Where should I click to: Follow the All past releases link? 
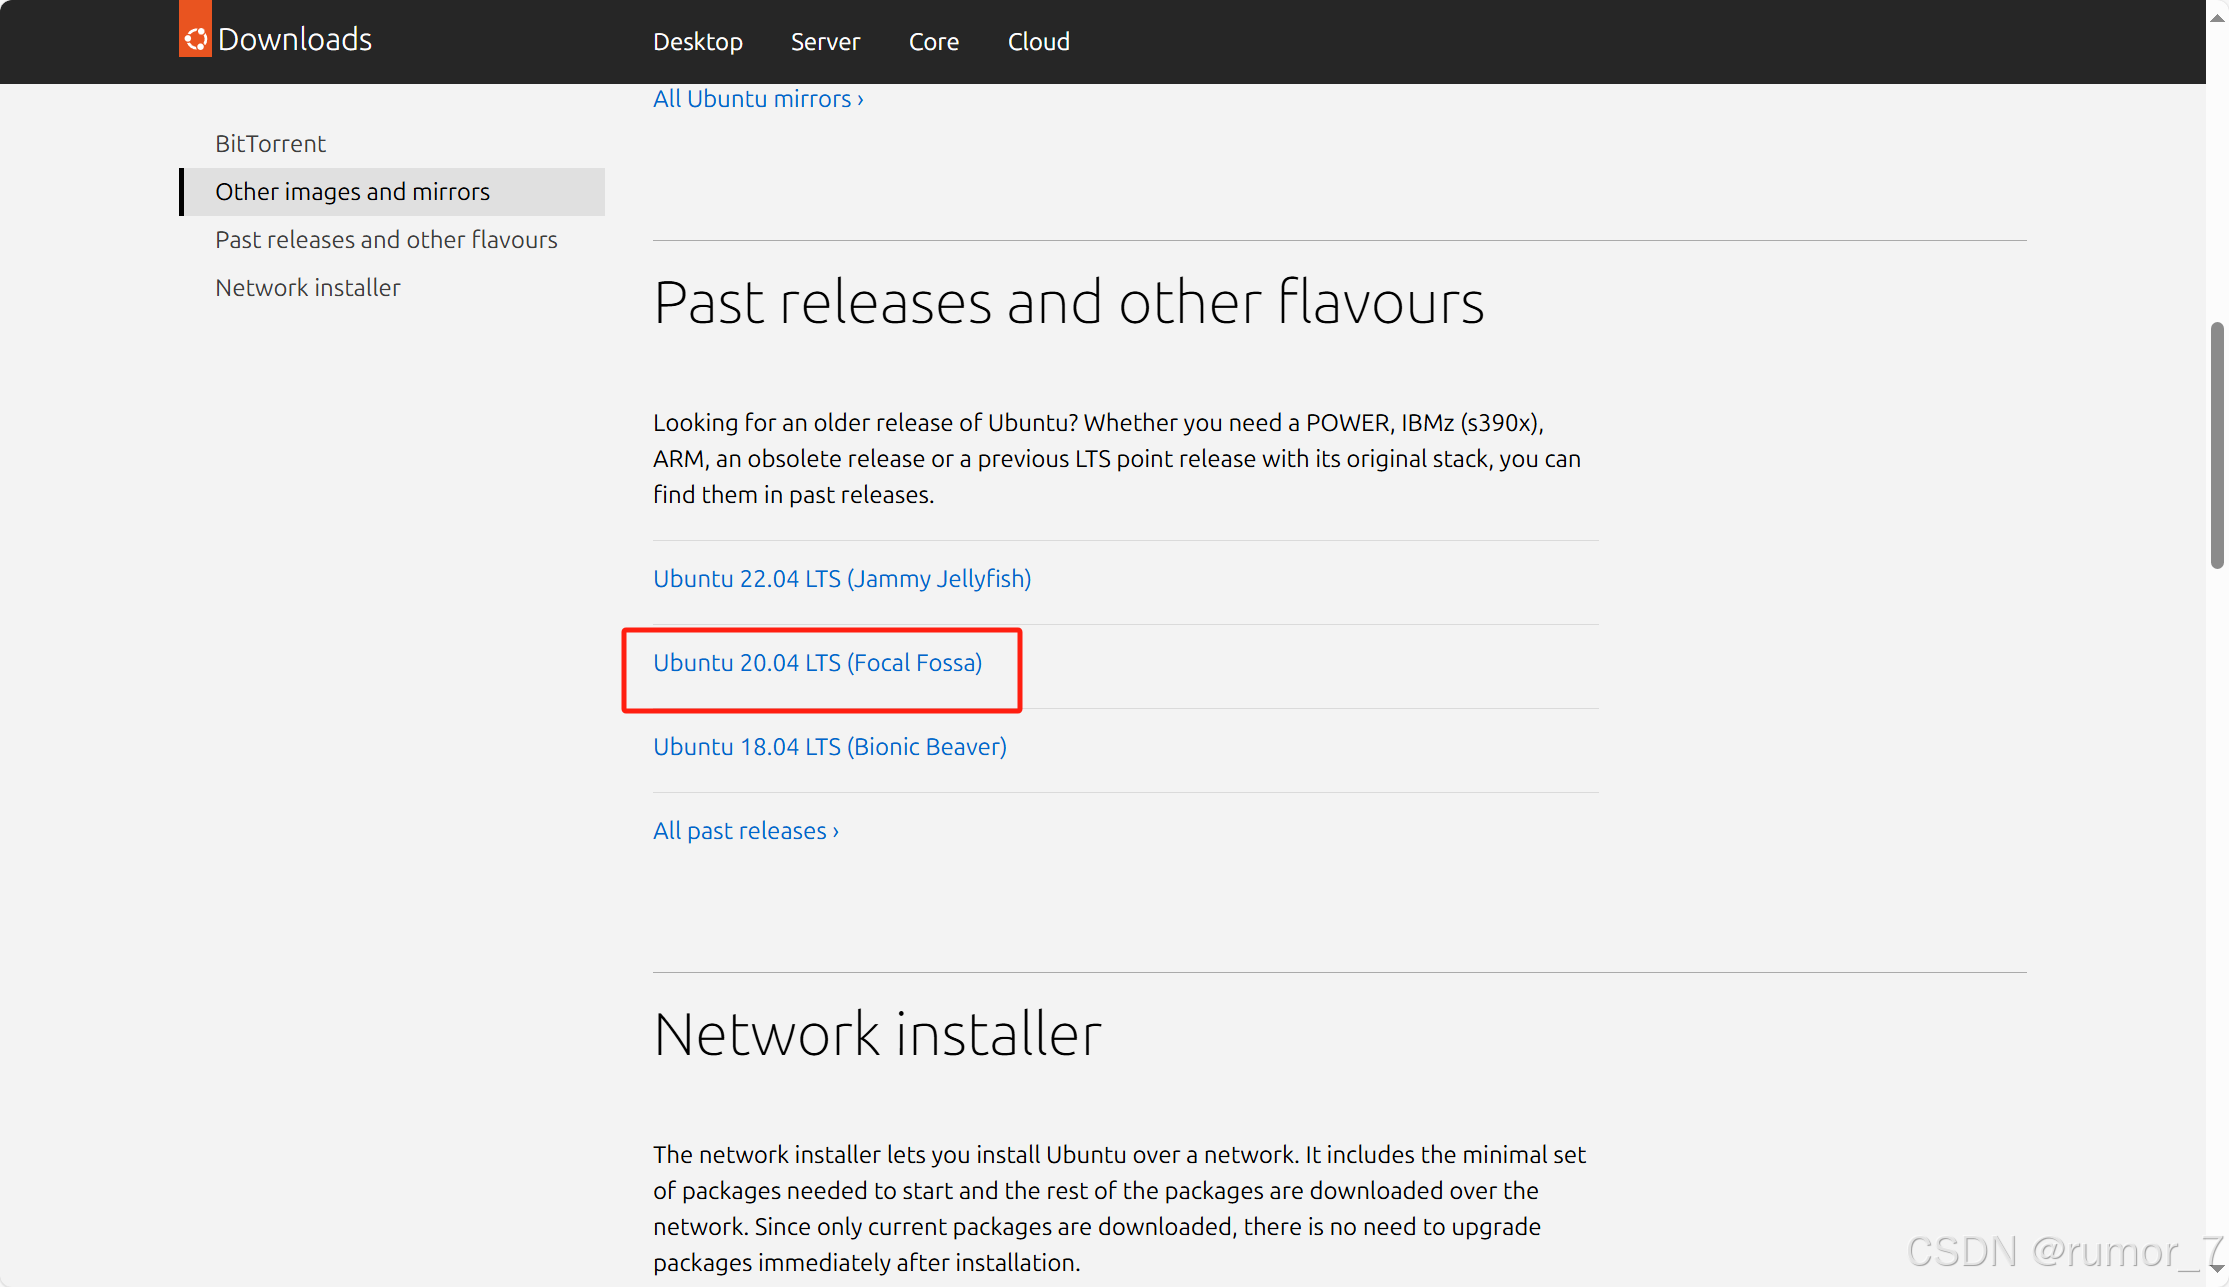click(x=745, y=831)
